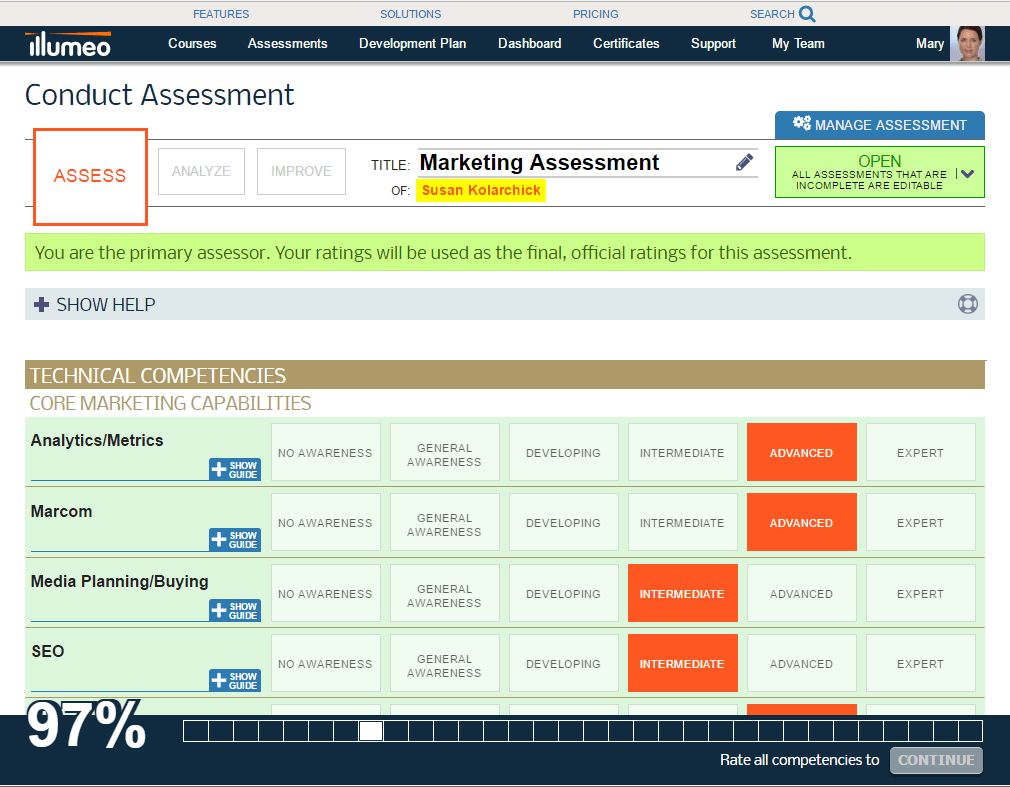Show guide for Analytics/Metrics

[x=235, y=469]
